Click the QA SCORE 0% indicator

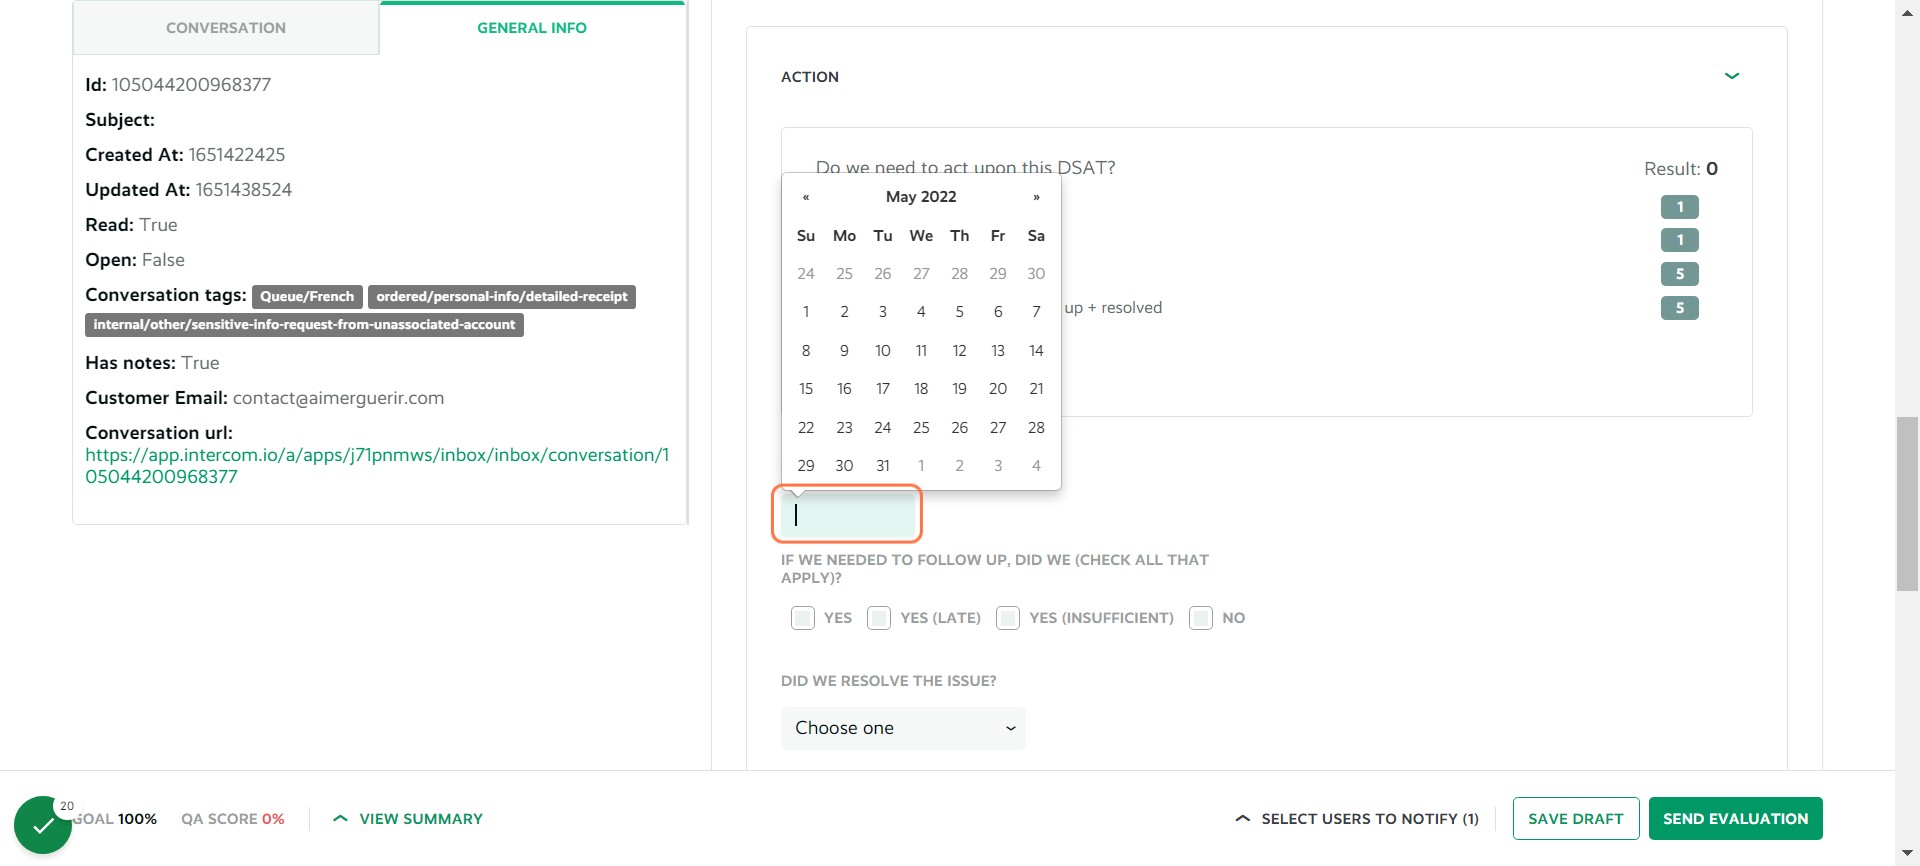pyautogui.click(x=233, y=818)
